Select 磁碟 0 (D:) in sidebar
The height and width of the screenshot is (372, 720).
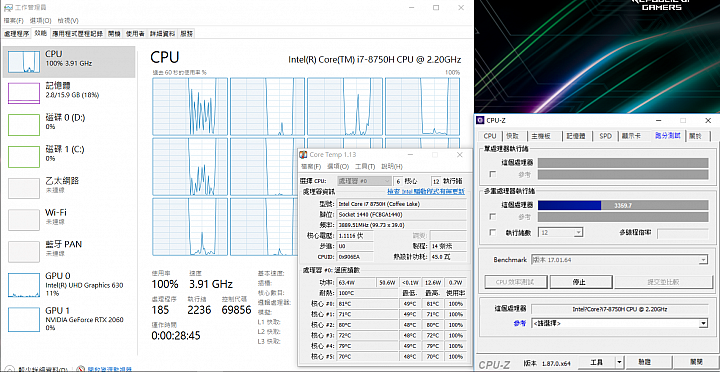point(69,125)
